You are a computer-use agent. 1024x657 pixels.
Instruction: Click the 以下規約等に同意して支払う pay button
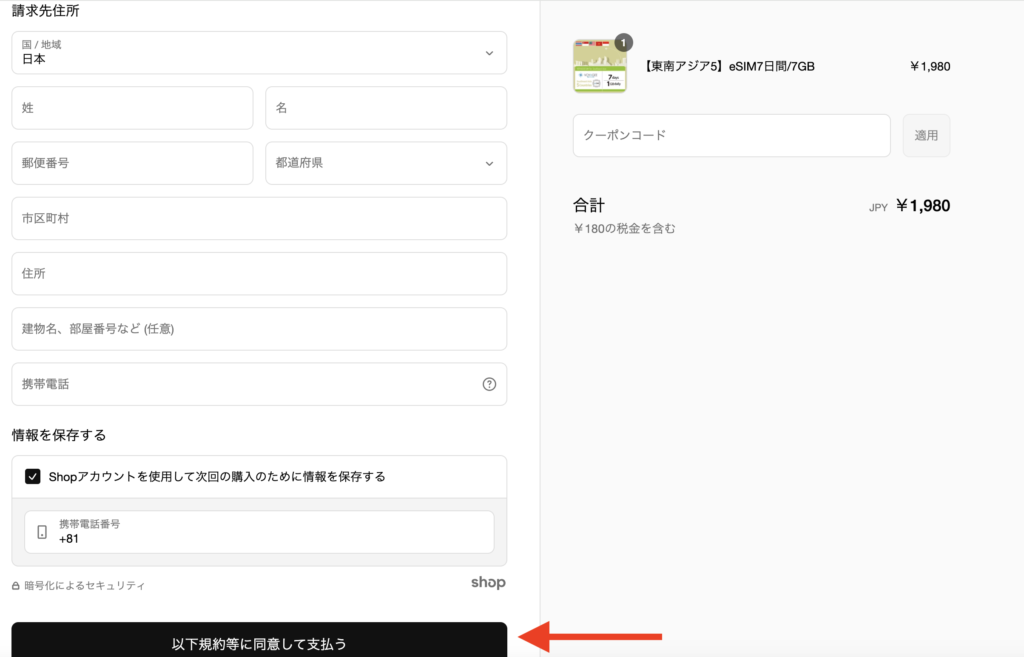point(259,640)
